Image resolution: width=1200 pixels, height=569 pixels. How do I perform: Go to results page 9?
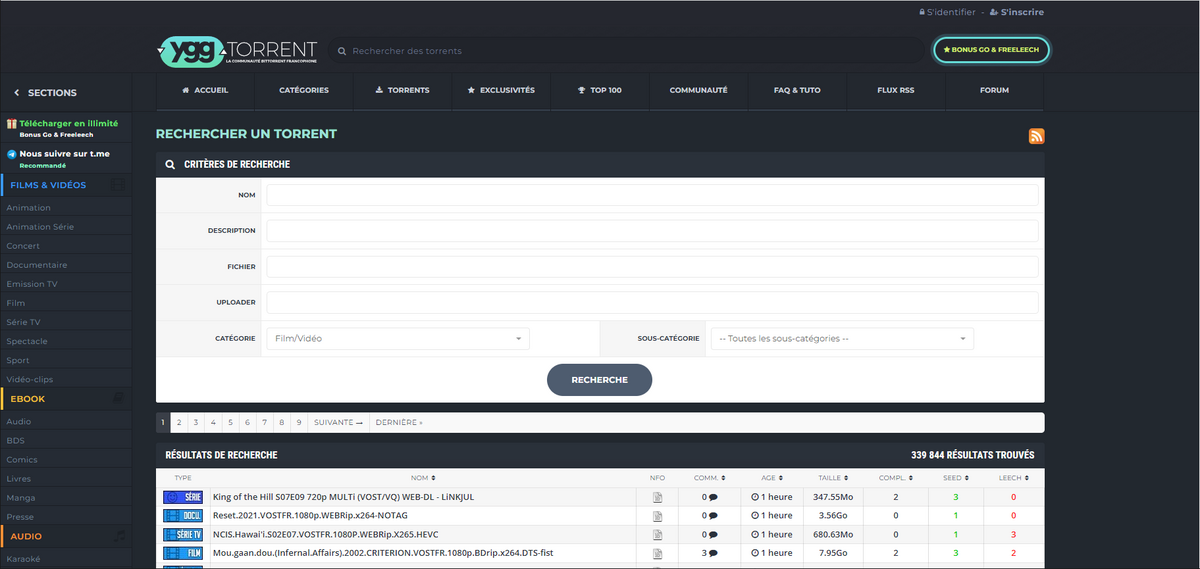click(x=299, y=423)
